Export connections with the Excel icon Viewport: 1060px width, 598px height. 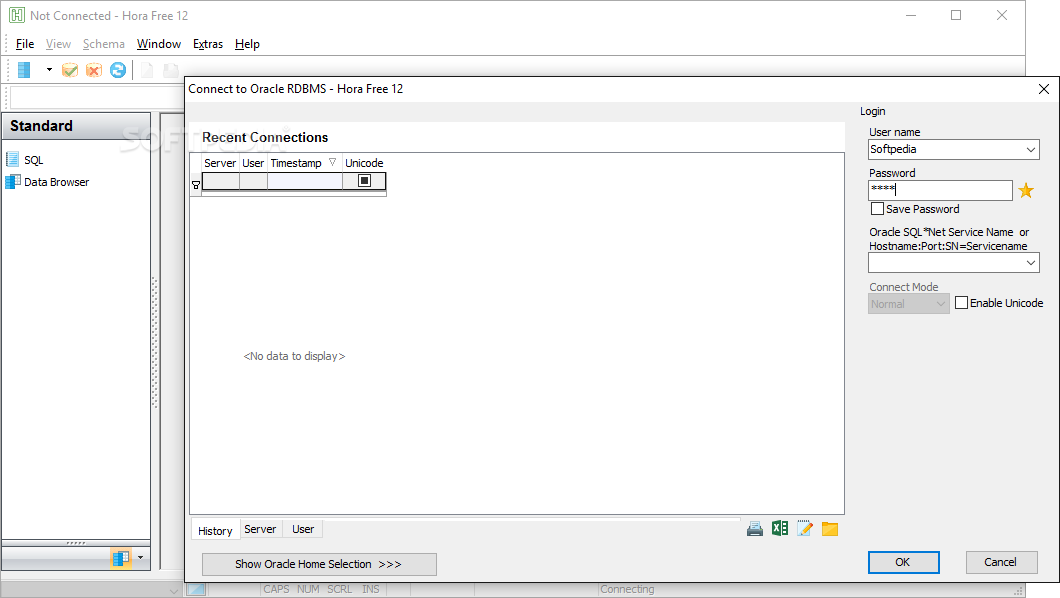pyautogui.click(x=780, y=528)
